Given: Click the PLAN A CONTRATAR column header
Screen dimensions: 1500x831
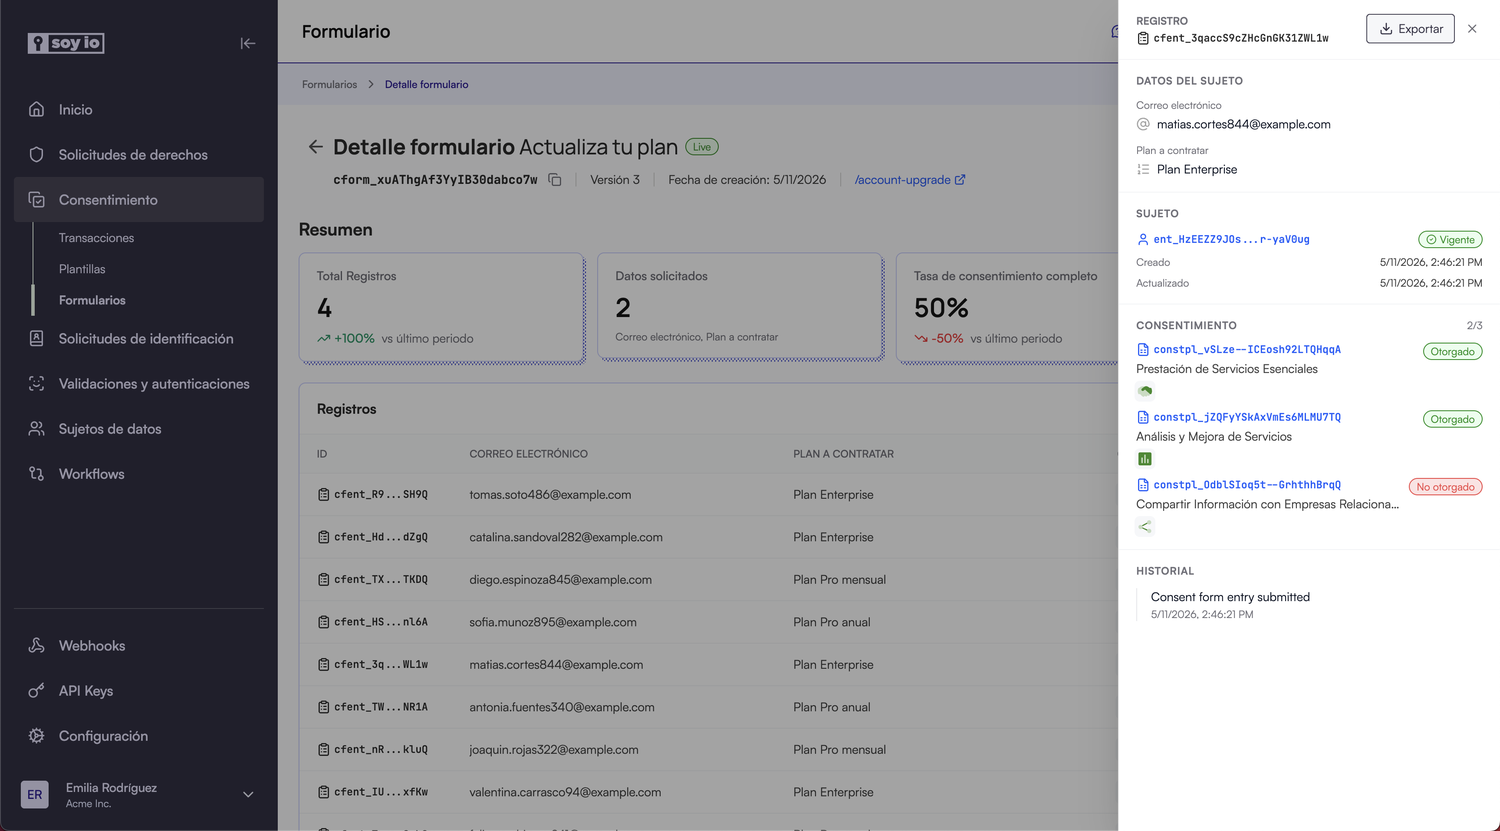Looking at the screenshot, I should 843,454.
